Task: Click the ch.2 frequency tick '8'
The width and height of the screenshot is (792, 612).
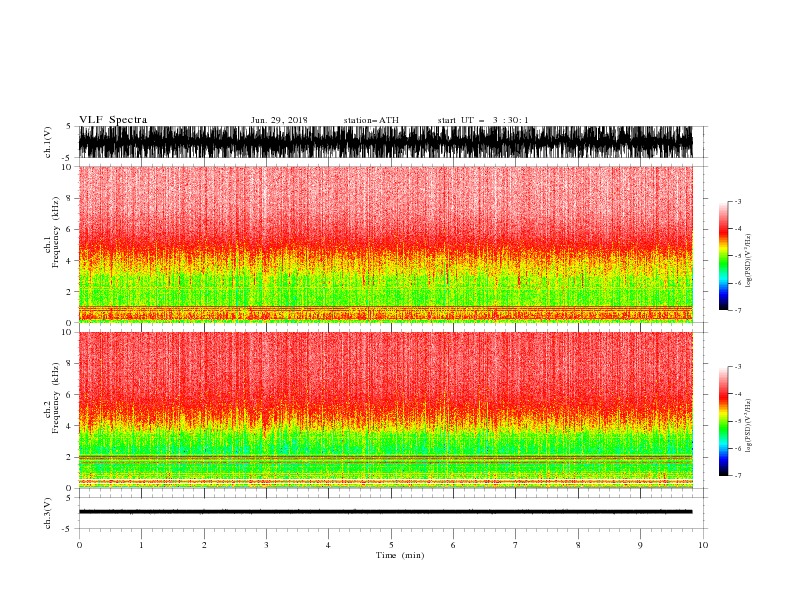Action: pos(69,364)
